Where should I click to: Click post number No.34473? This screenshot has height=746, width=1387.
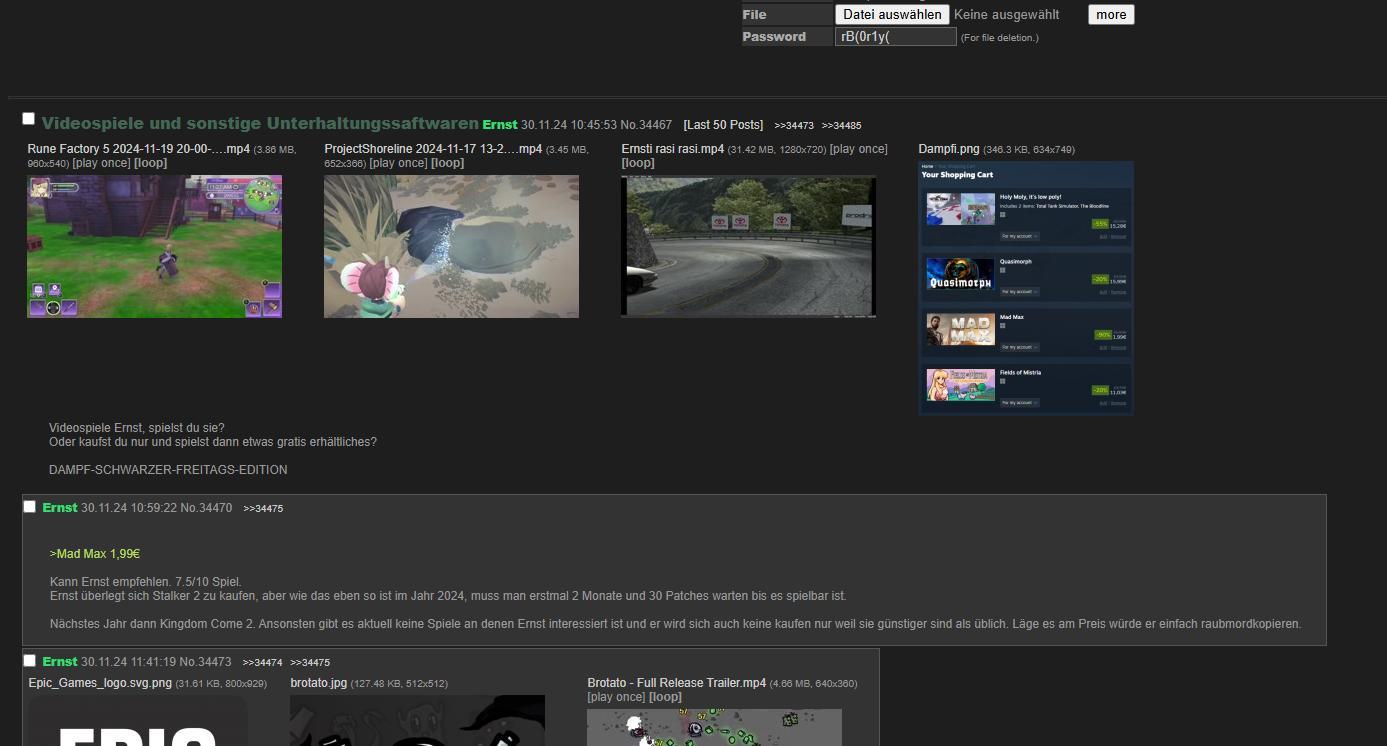[205, 662]
